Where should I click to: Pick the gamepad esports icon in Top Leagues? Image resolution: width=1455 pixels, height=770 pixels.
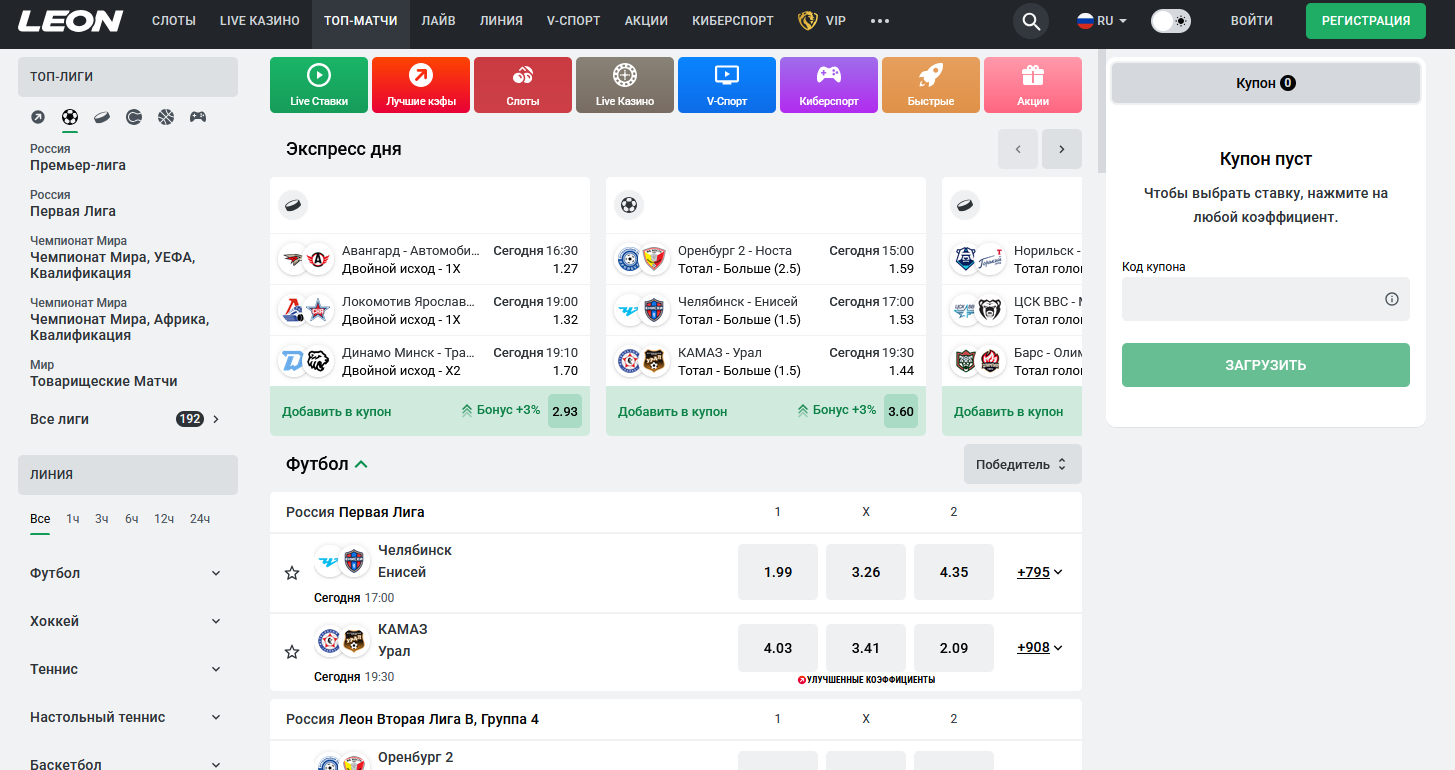pos(198,117)
